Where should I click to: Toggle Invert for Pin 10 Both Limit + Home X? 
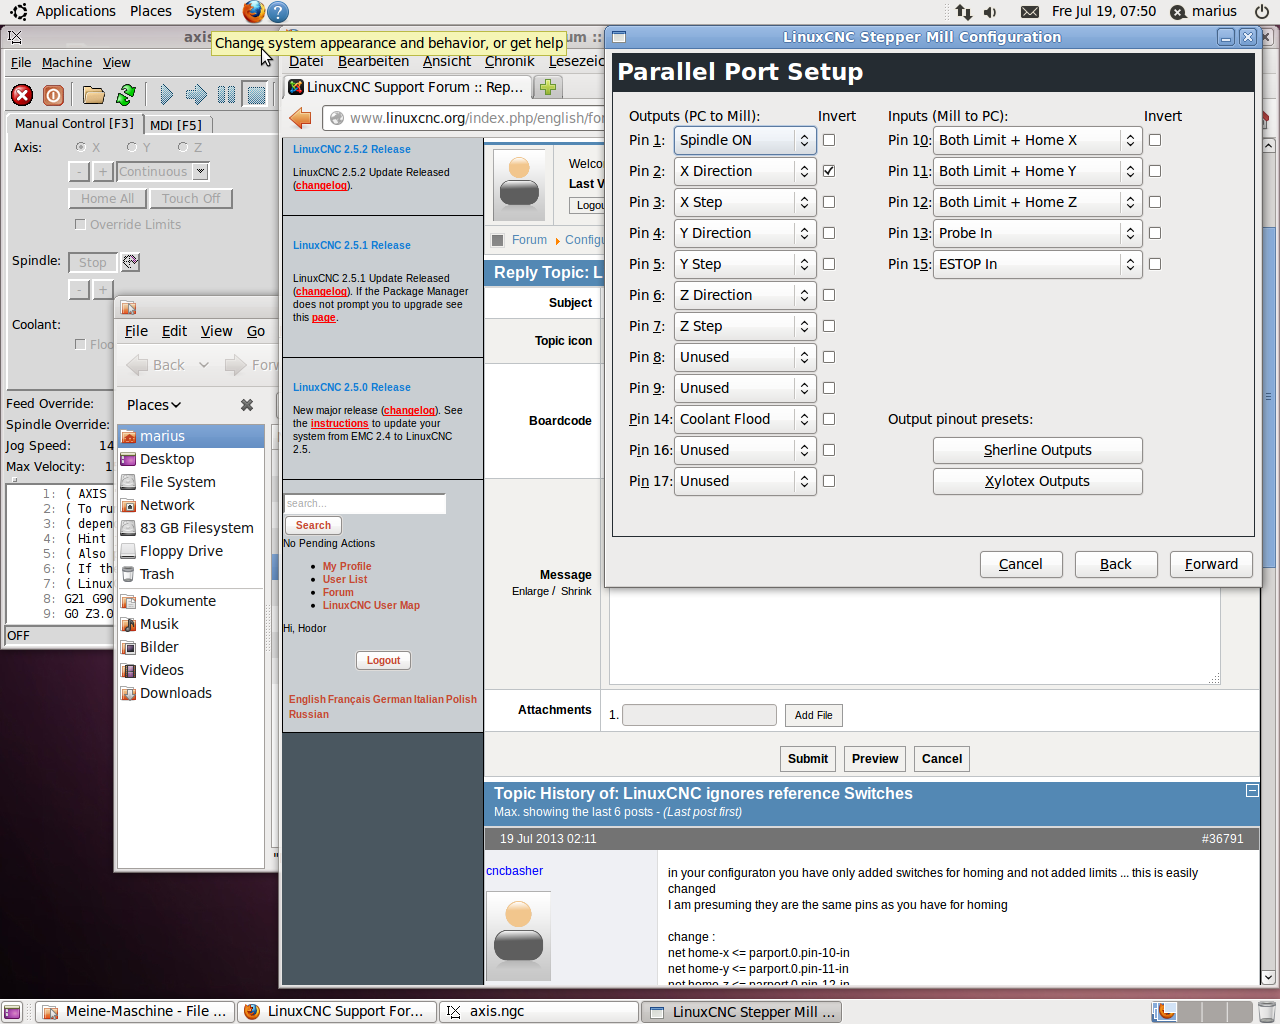[x=1155, y=140]
